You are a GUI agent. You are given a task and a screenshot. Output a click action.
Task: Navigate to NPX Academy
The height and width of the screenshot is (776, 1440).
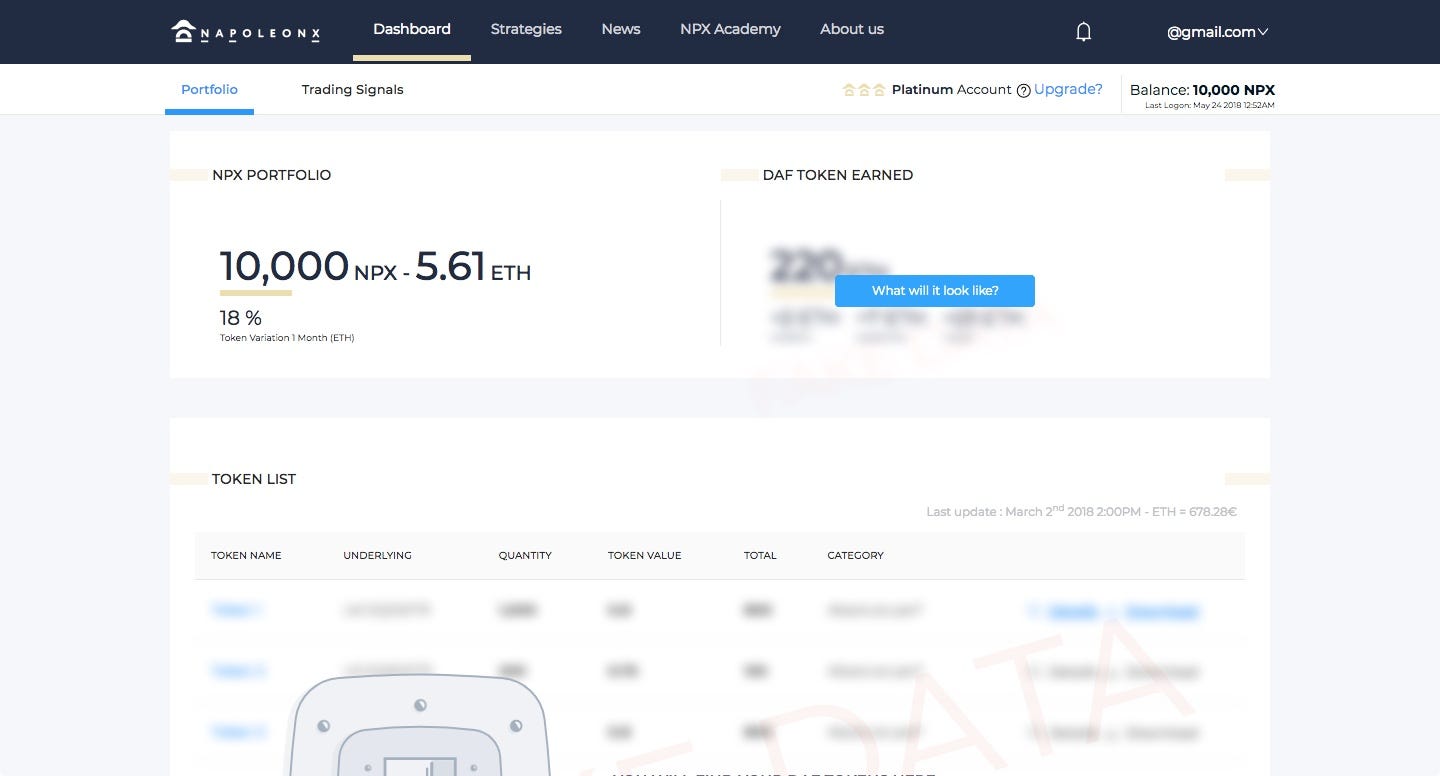[x=730, y=29]
